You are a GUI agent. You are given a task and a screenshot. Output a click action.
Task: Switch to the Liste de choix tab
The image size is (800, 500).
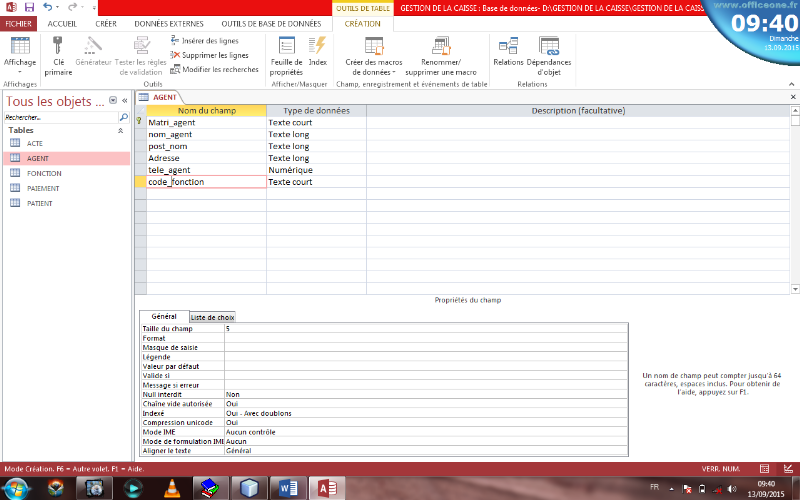pos(212,317)
